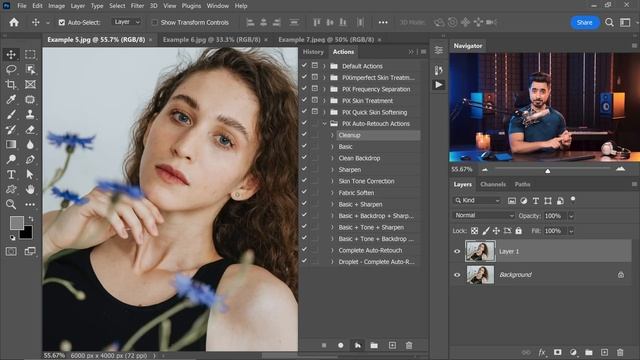Open the Auto-Select Layer dropdown
The height and width of the screenshot is (360, 640).
coord(127,22)
